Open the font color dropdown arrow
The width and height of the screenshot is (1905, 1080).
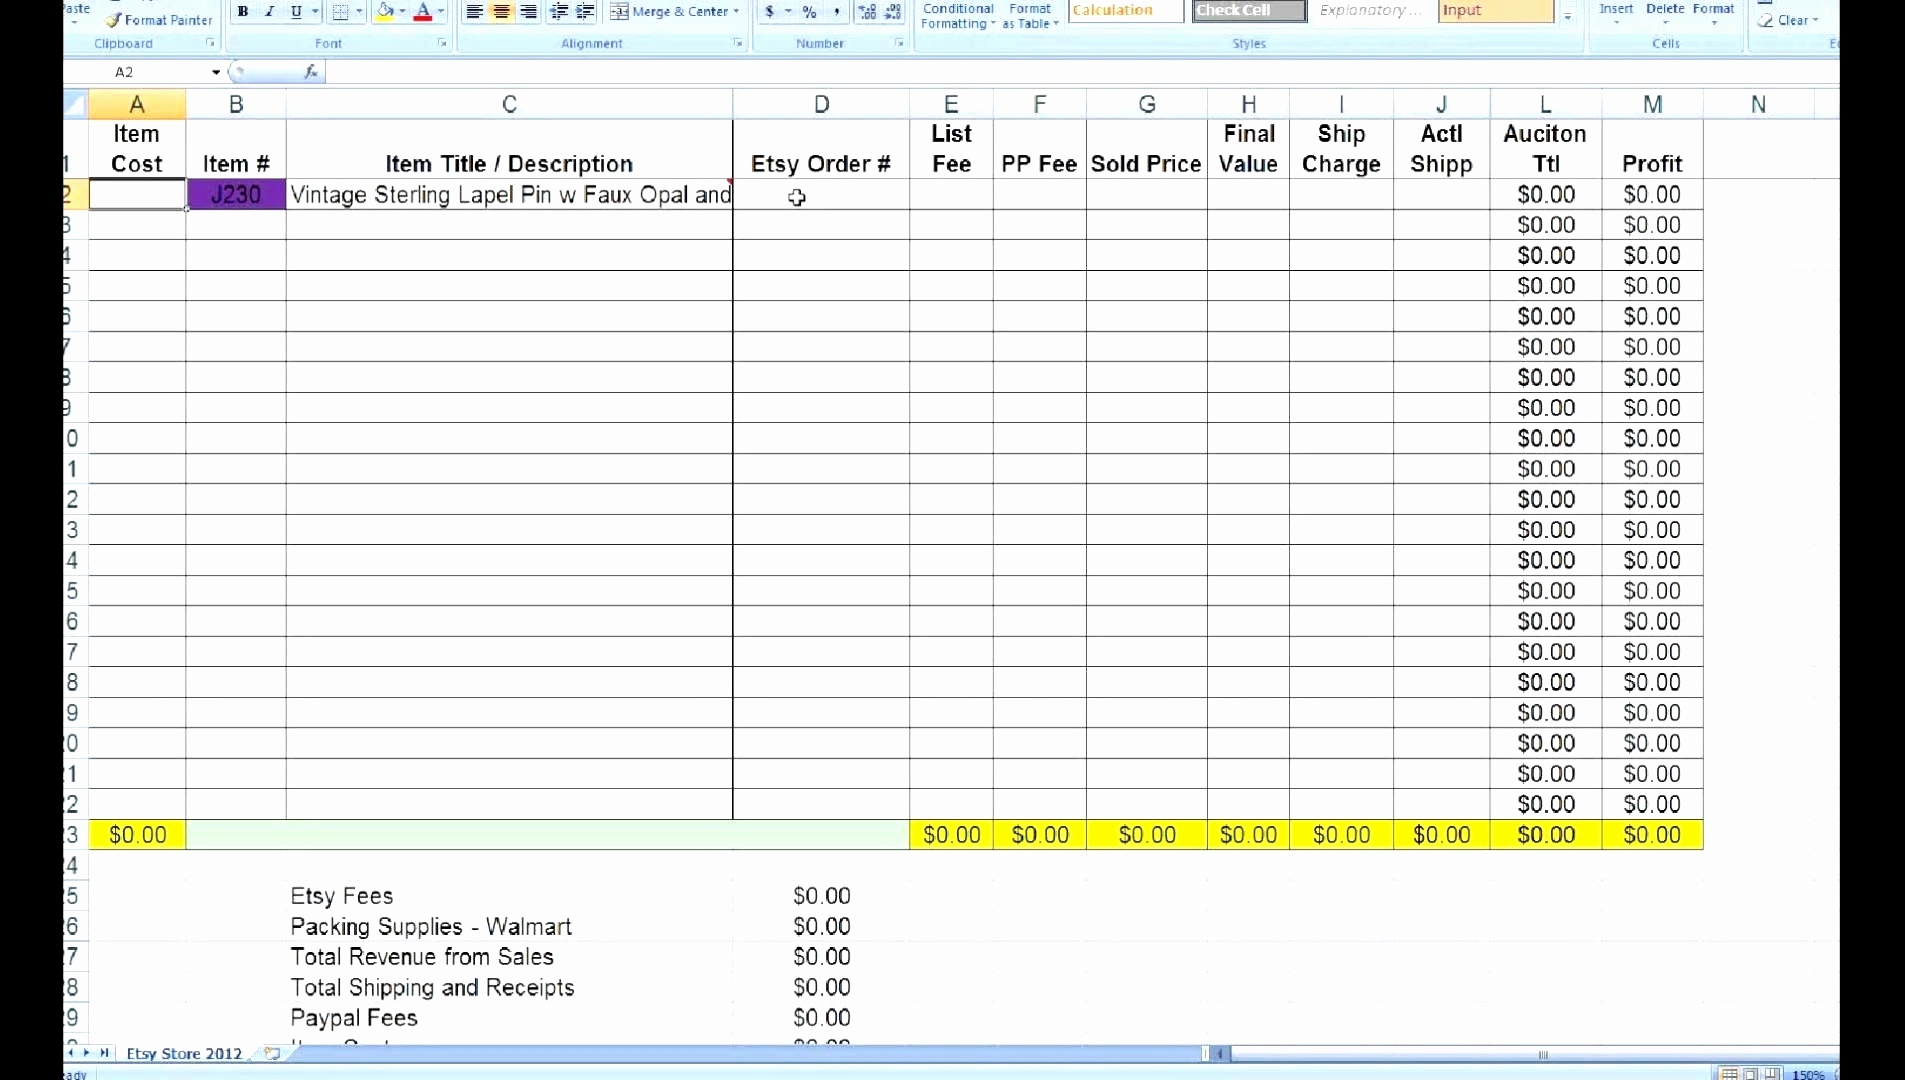440,12
